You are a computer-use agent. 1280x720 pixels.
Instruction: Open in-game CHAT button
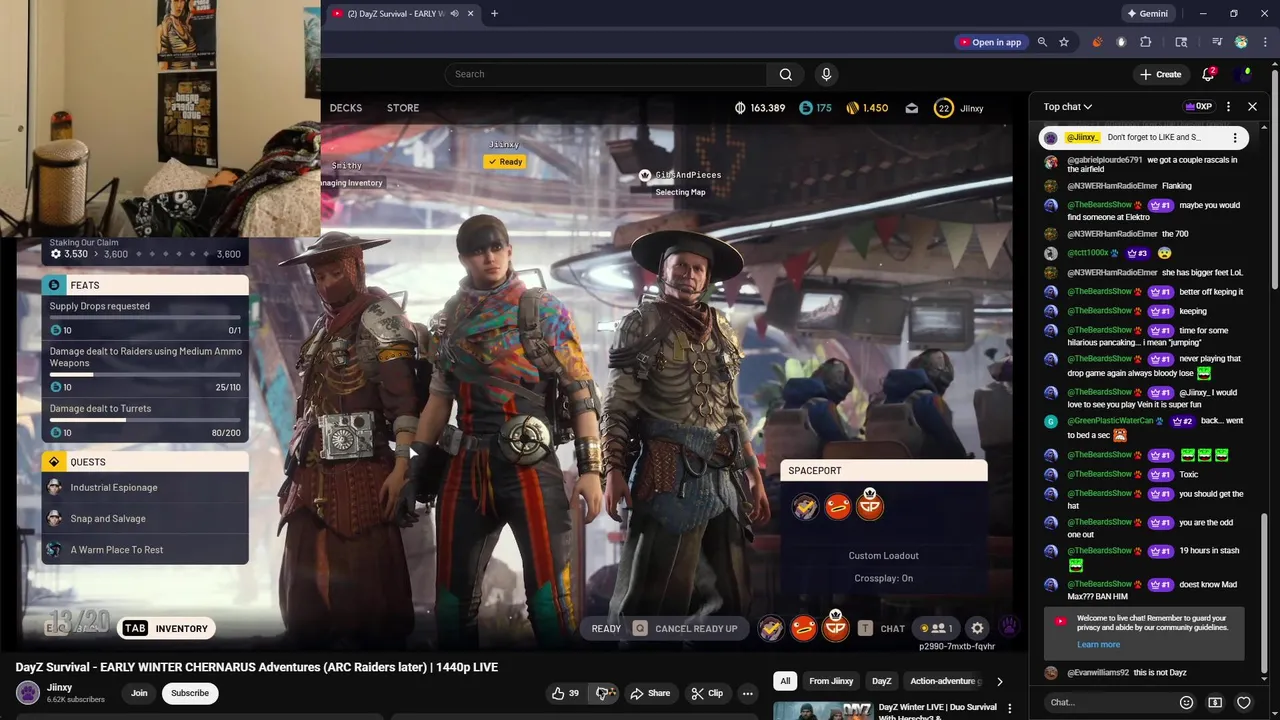coord(882,628)
